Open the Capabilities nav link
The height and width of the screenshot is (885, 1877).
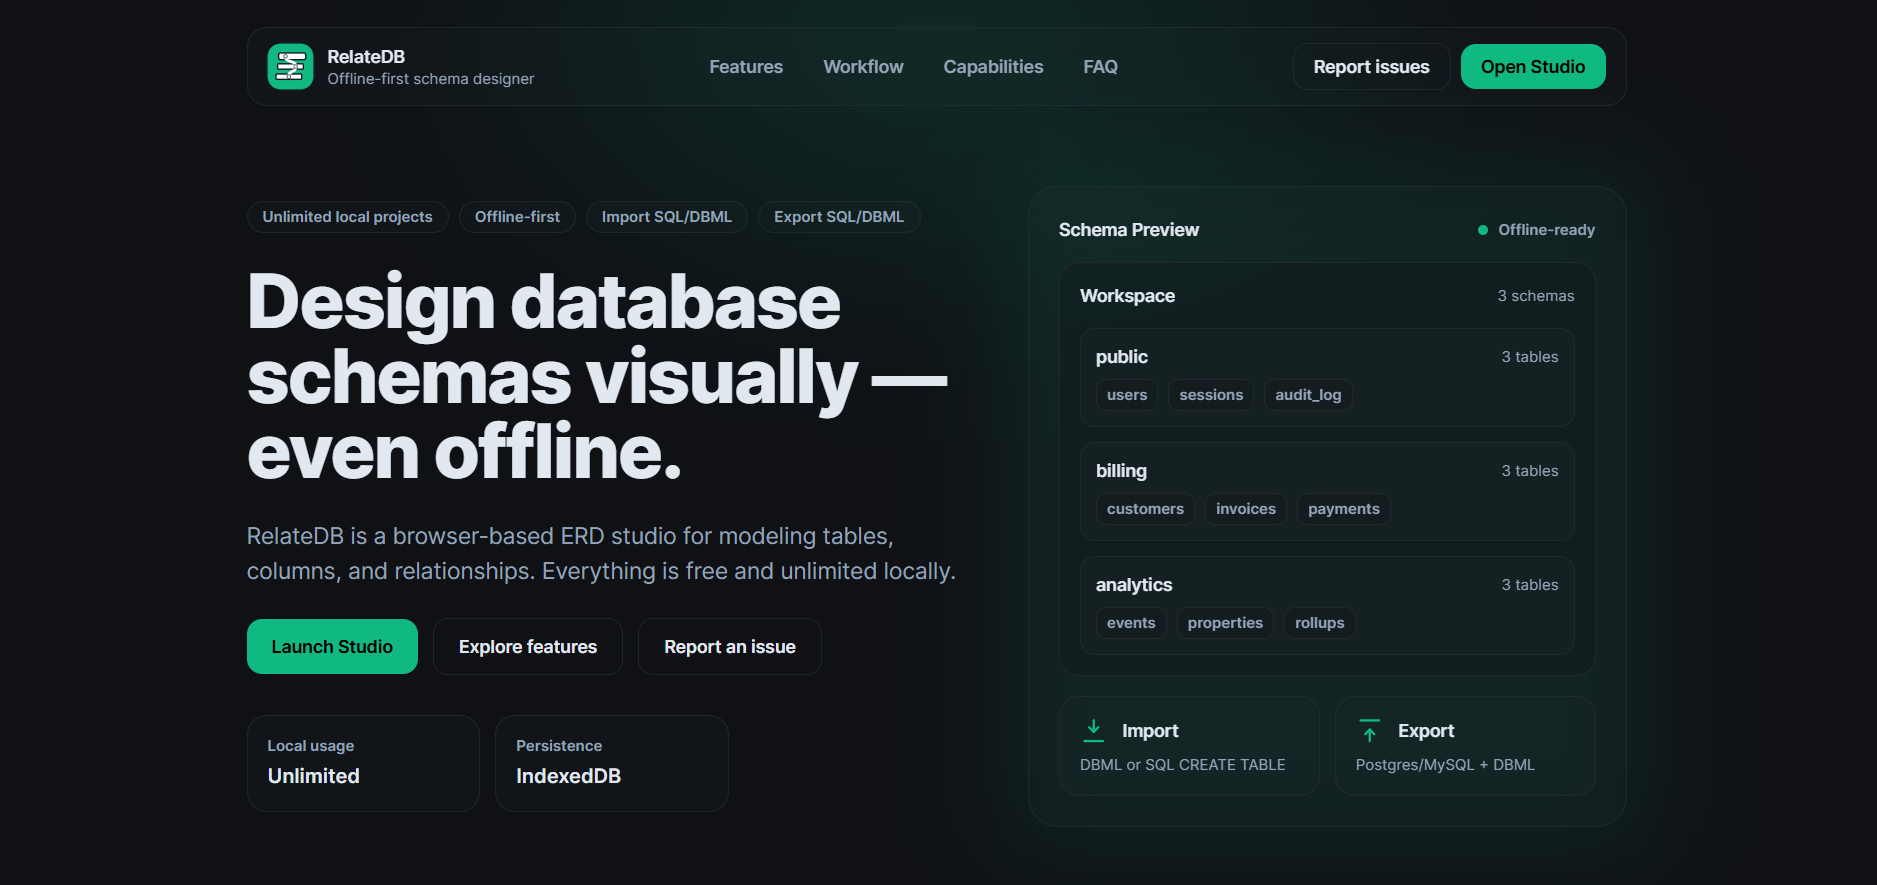(x=993, y=67)
